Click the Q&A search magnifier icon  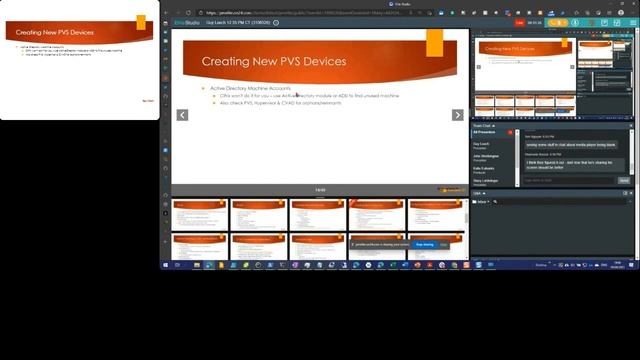[x=495, y=202]
